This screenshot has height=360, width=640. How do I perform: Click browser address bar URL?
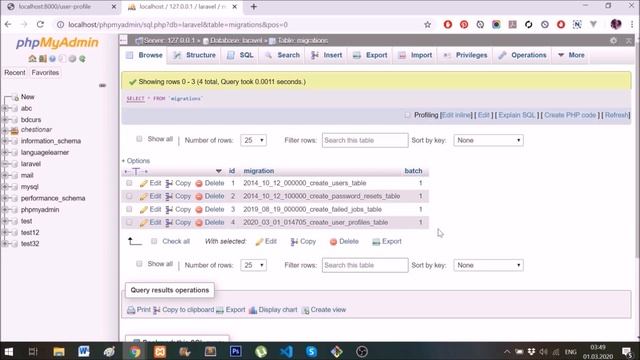[x=178, y=24]
